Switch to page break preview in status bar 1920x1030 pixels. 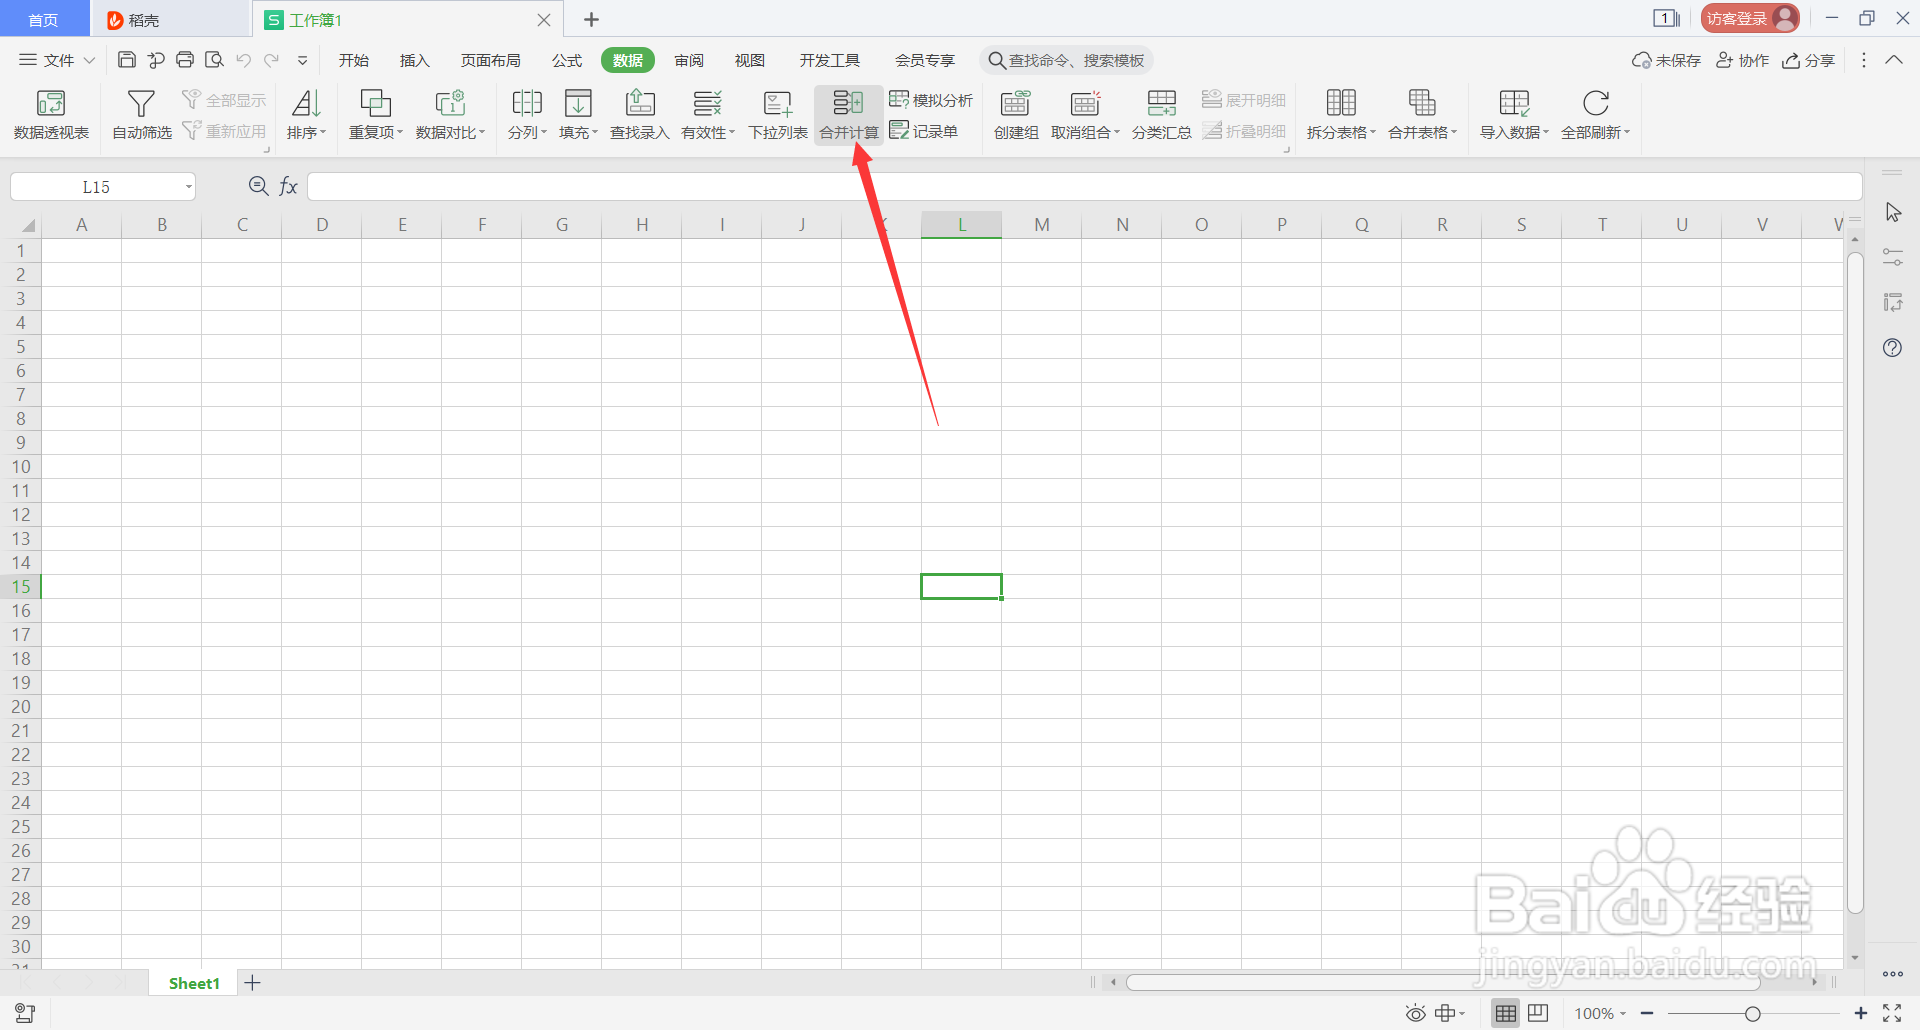click(1538, 1013)
